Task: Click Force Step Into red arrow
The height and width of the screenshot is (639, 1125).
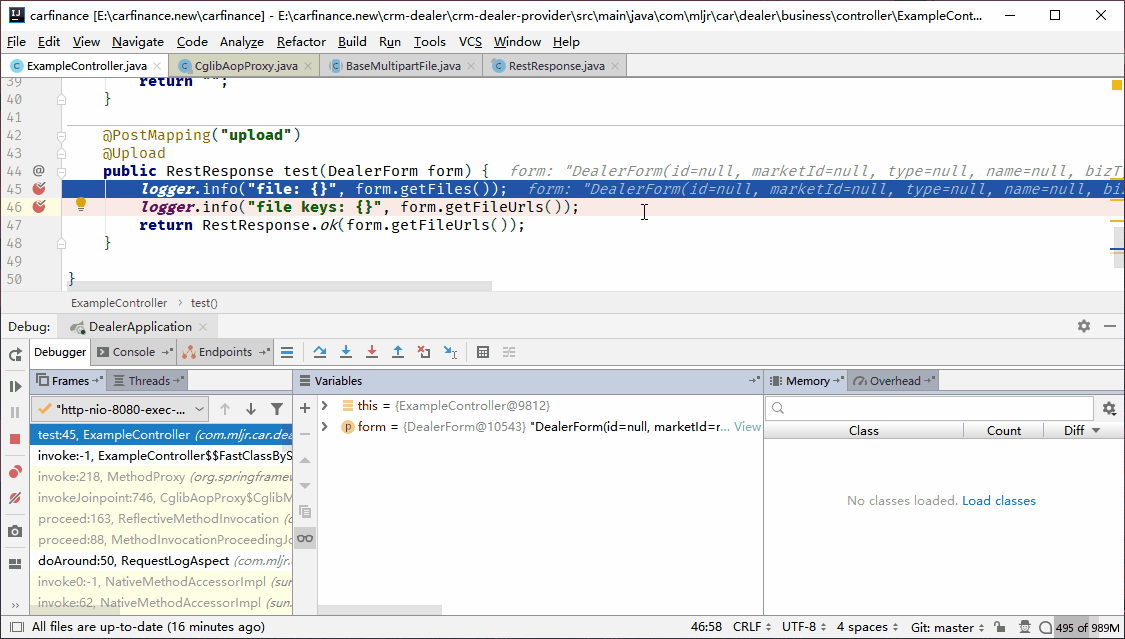Action: click(x=372, y=352)
